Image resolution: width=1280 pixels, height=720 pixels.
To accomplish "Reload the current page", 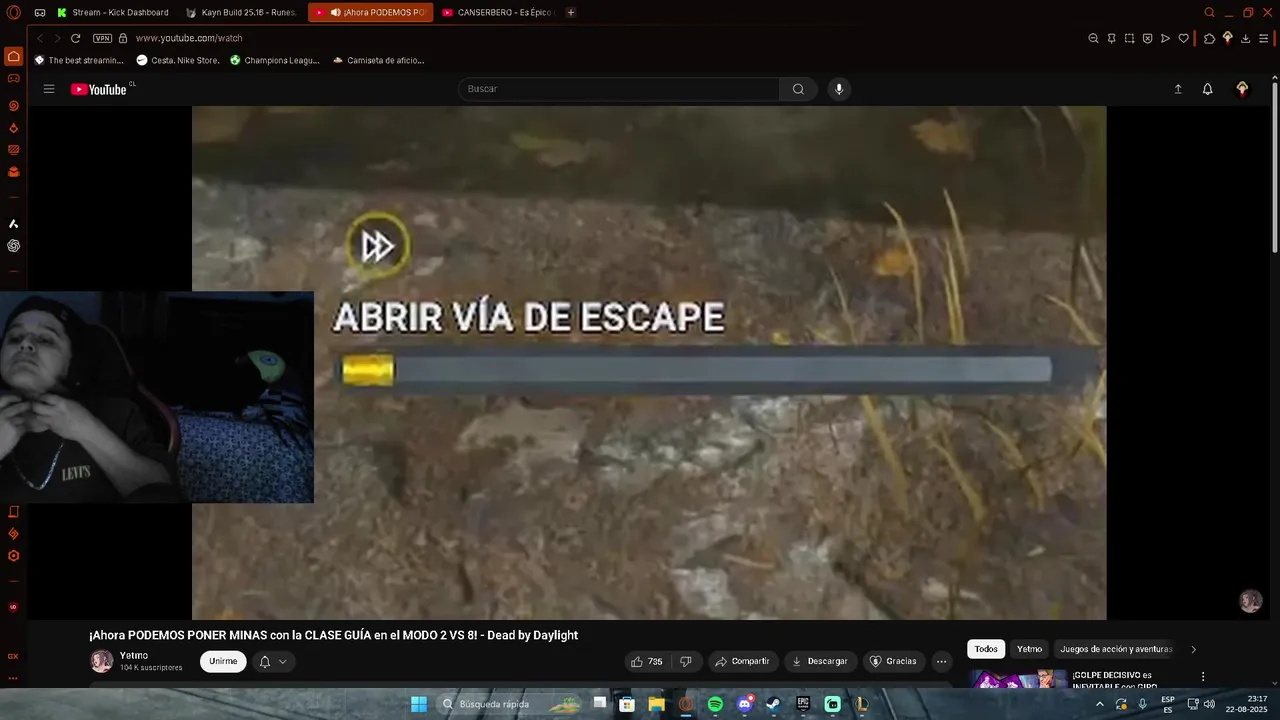I will click(75, 38).
